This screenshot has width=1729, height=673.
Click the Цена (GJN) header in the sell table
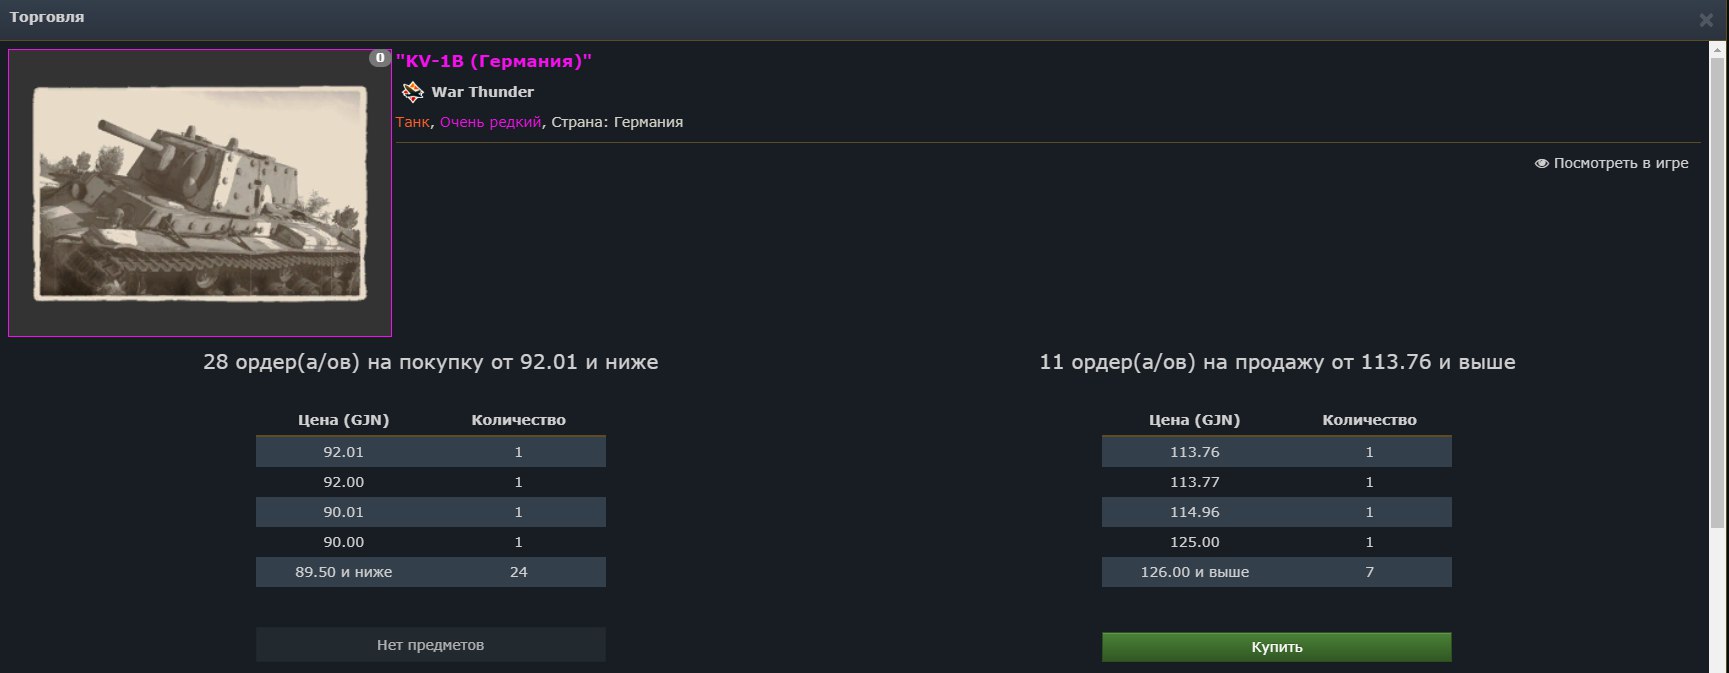pyautogui.click(x=1194, y=420)
